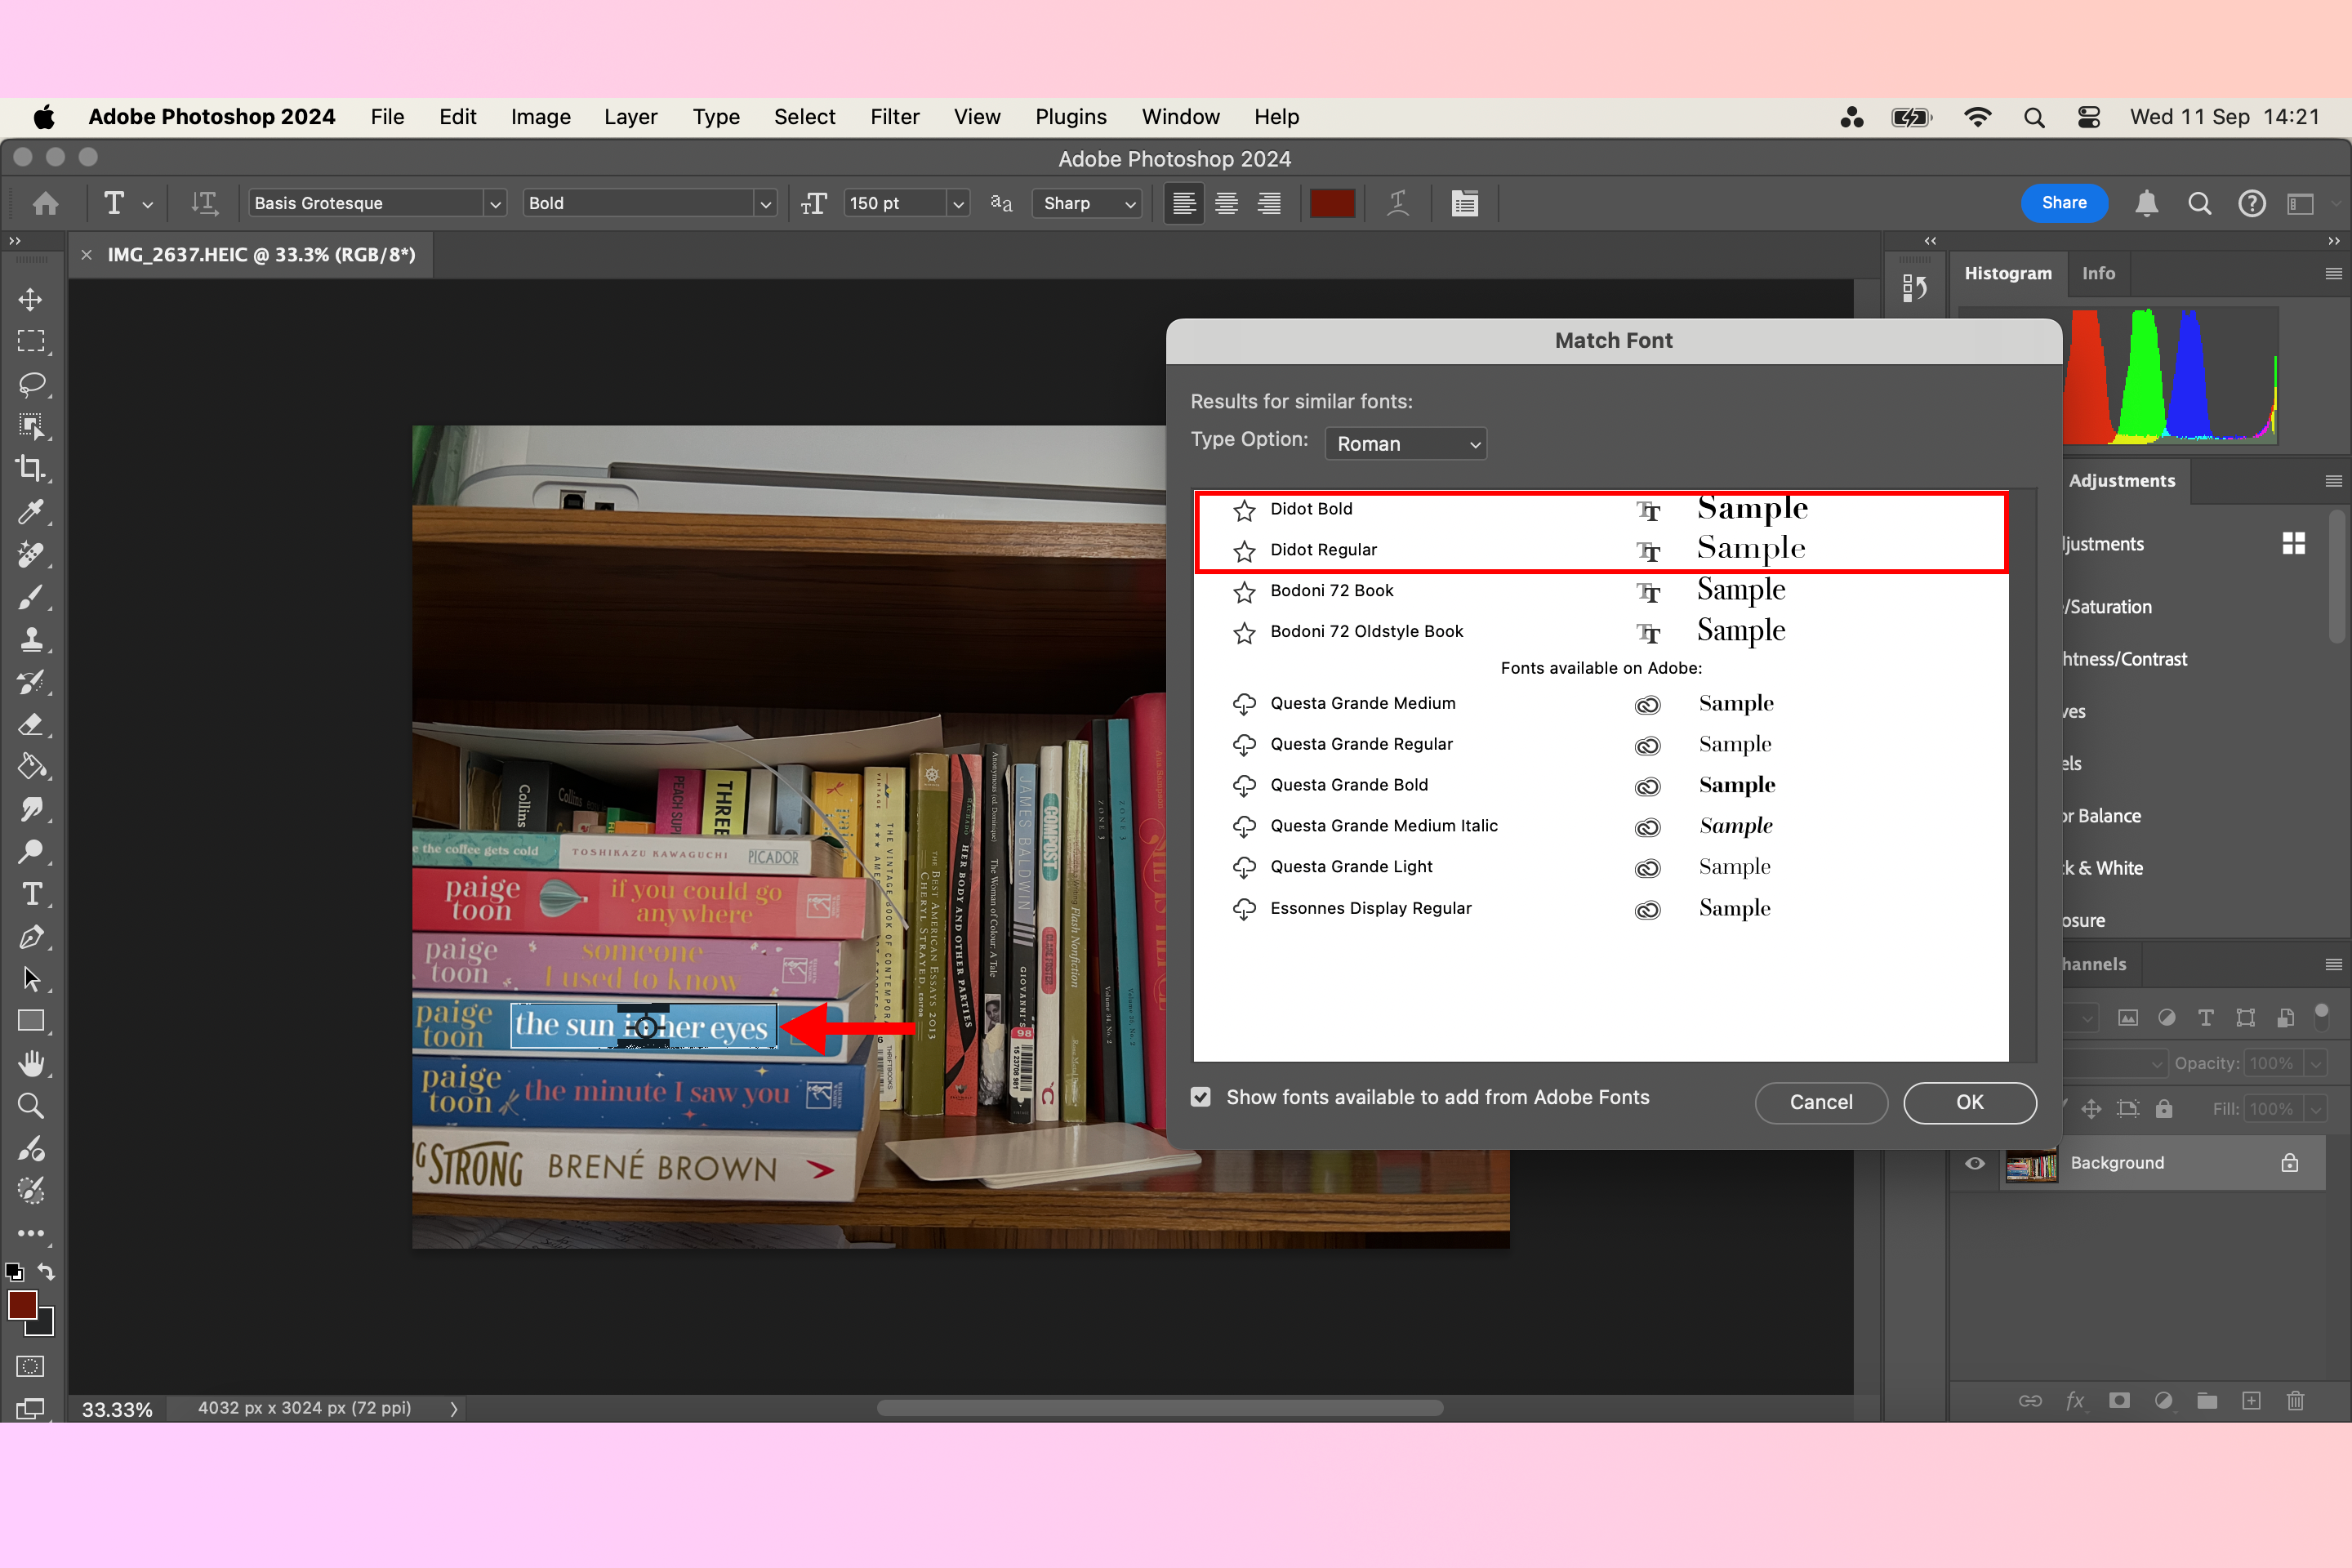
Task: Click Cancel in Match Font dialog
Action: click(1821, 1102)
